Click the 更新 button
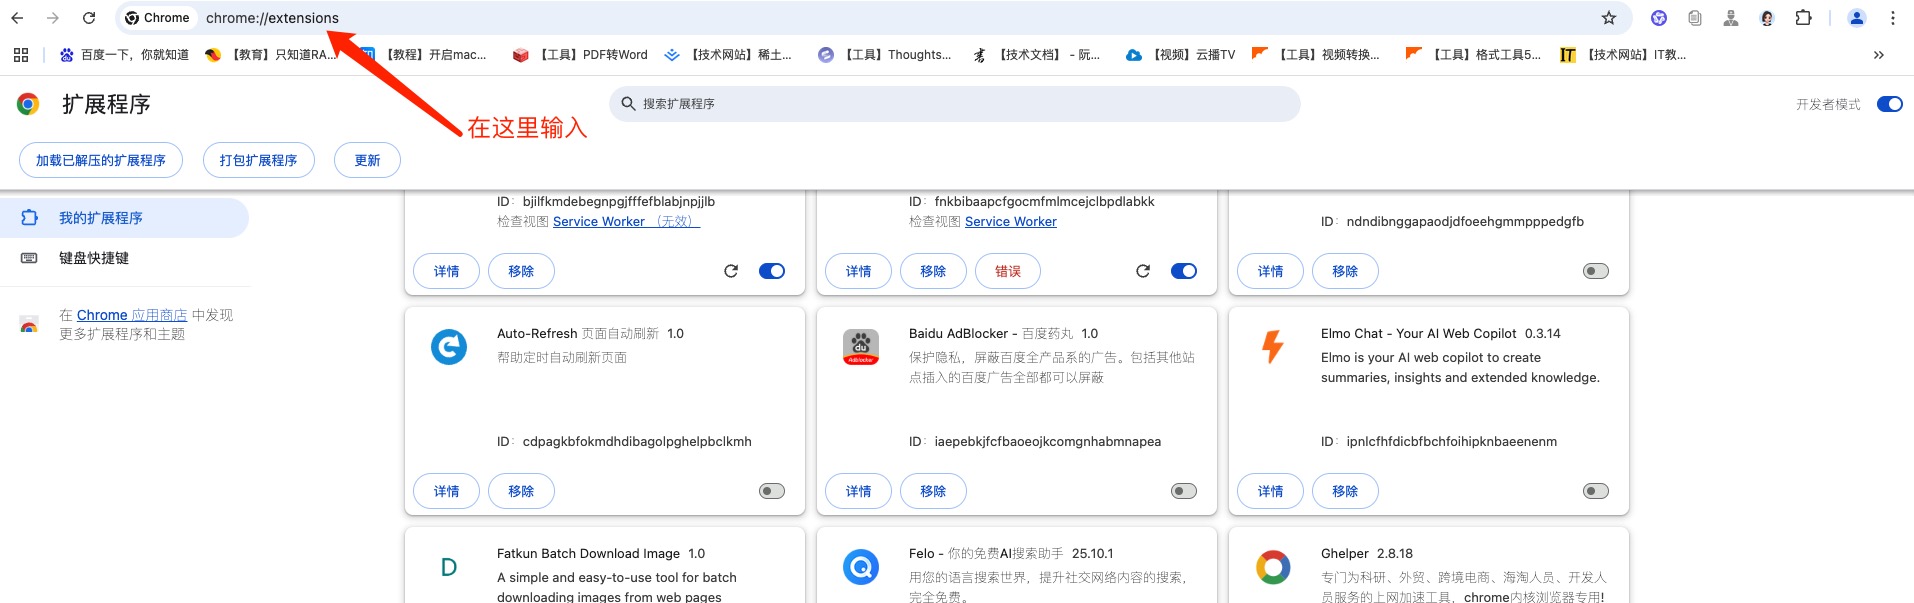 tap(367, 160)
